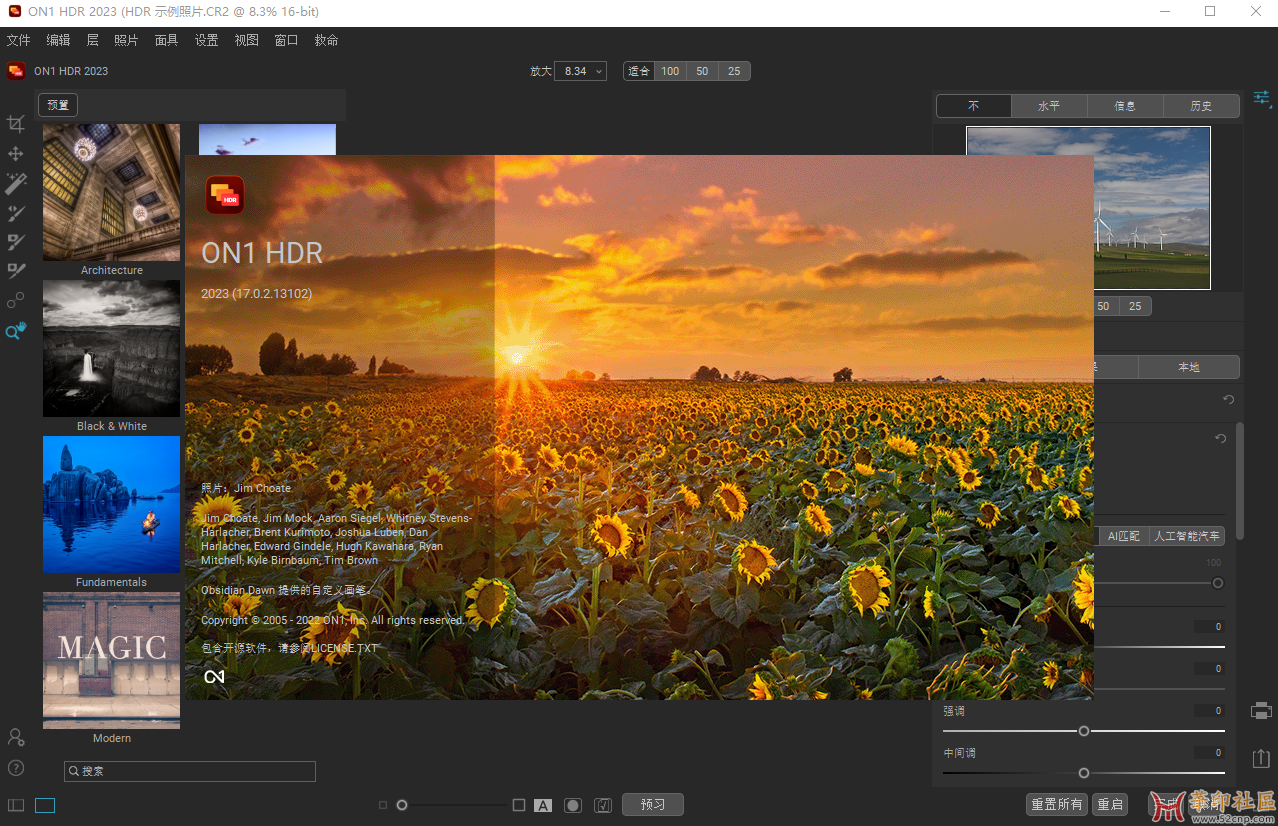1278x826 pixels.
Task: Click the AI匹配 button
Action: pos(1123,536)
